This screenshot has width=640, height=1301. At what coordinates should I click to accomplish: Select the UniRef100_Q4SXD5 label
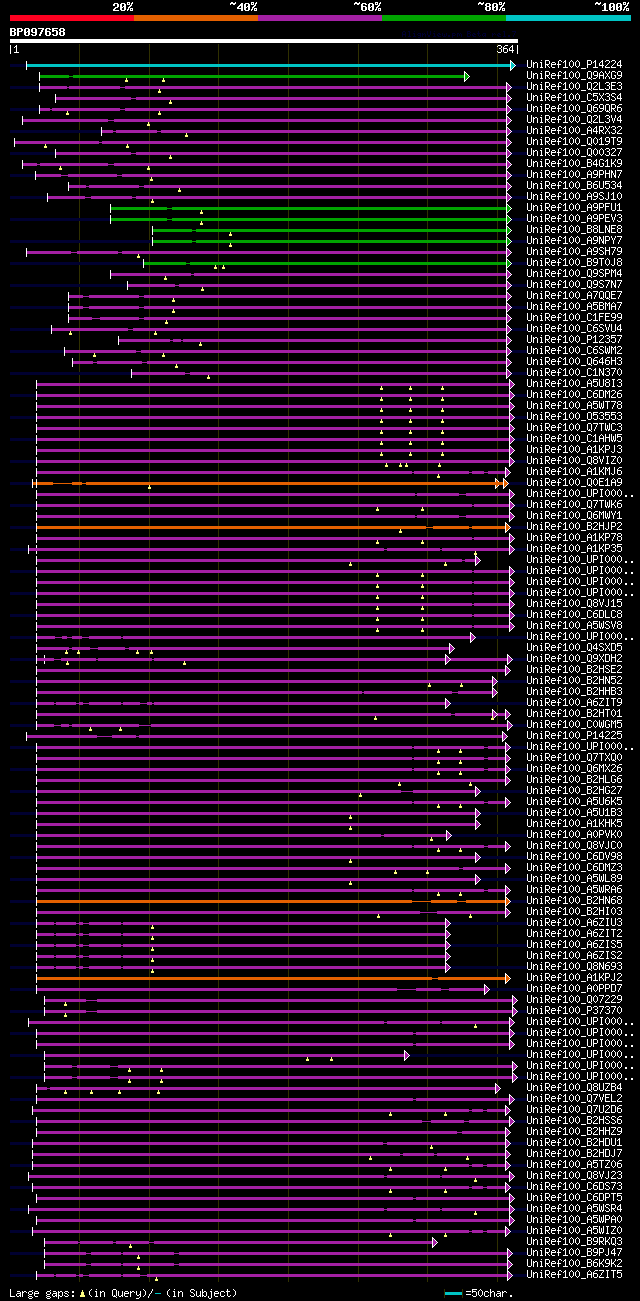574,648
